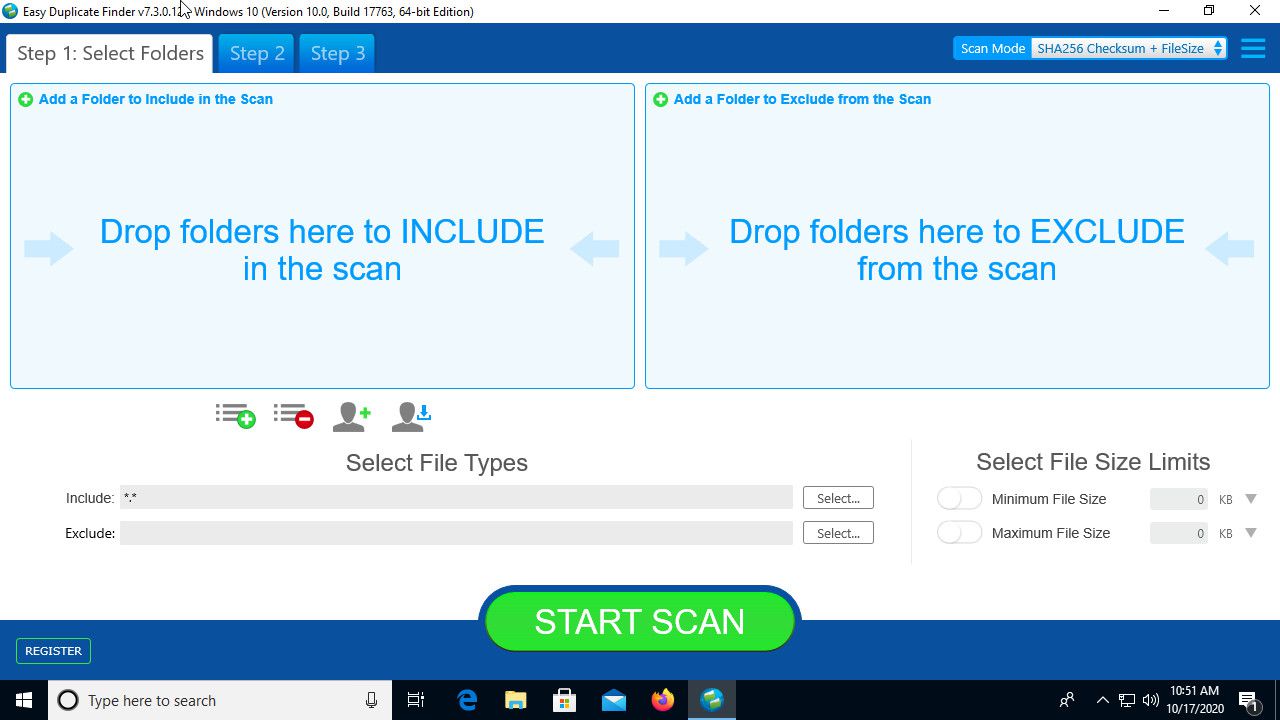Click the network tray icon

(x=1127, y=700)
